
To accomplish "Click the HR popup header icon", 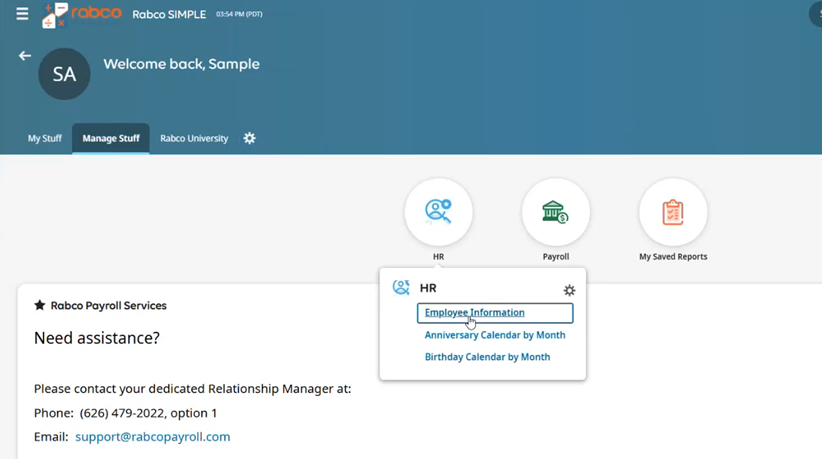I will [x=401, y=288].
